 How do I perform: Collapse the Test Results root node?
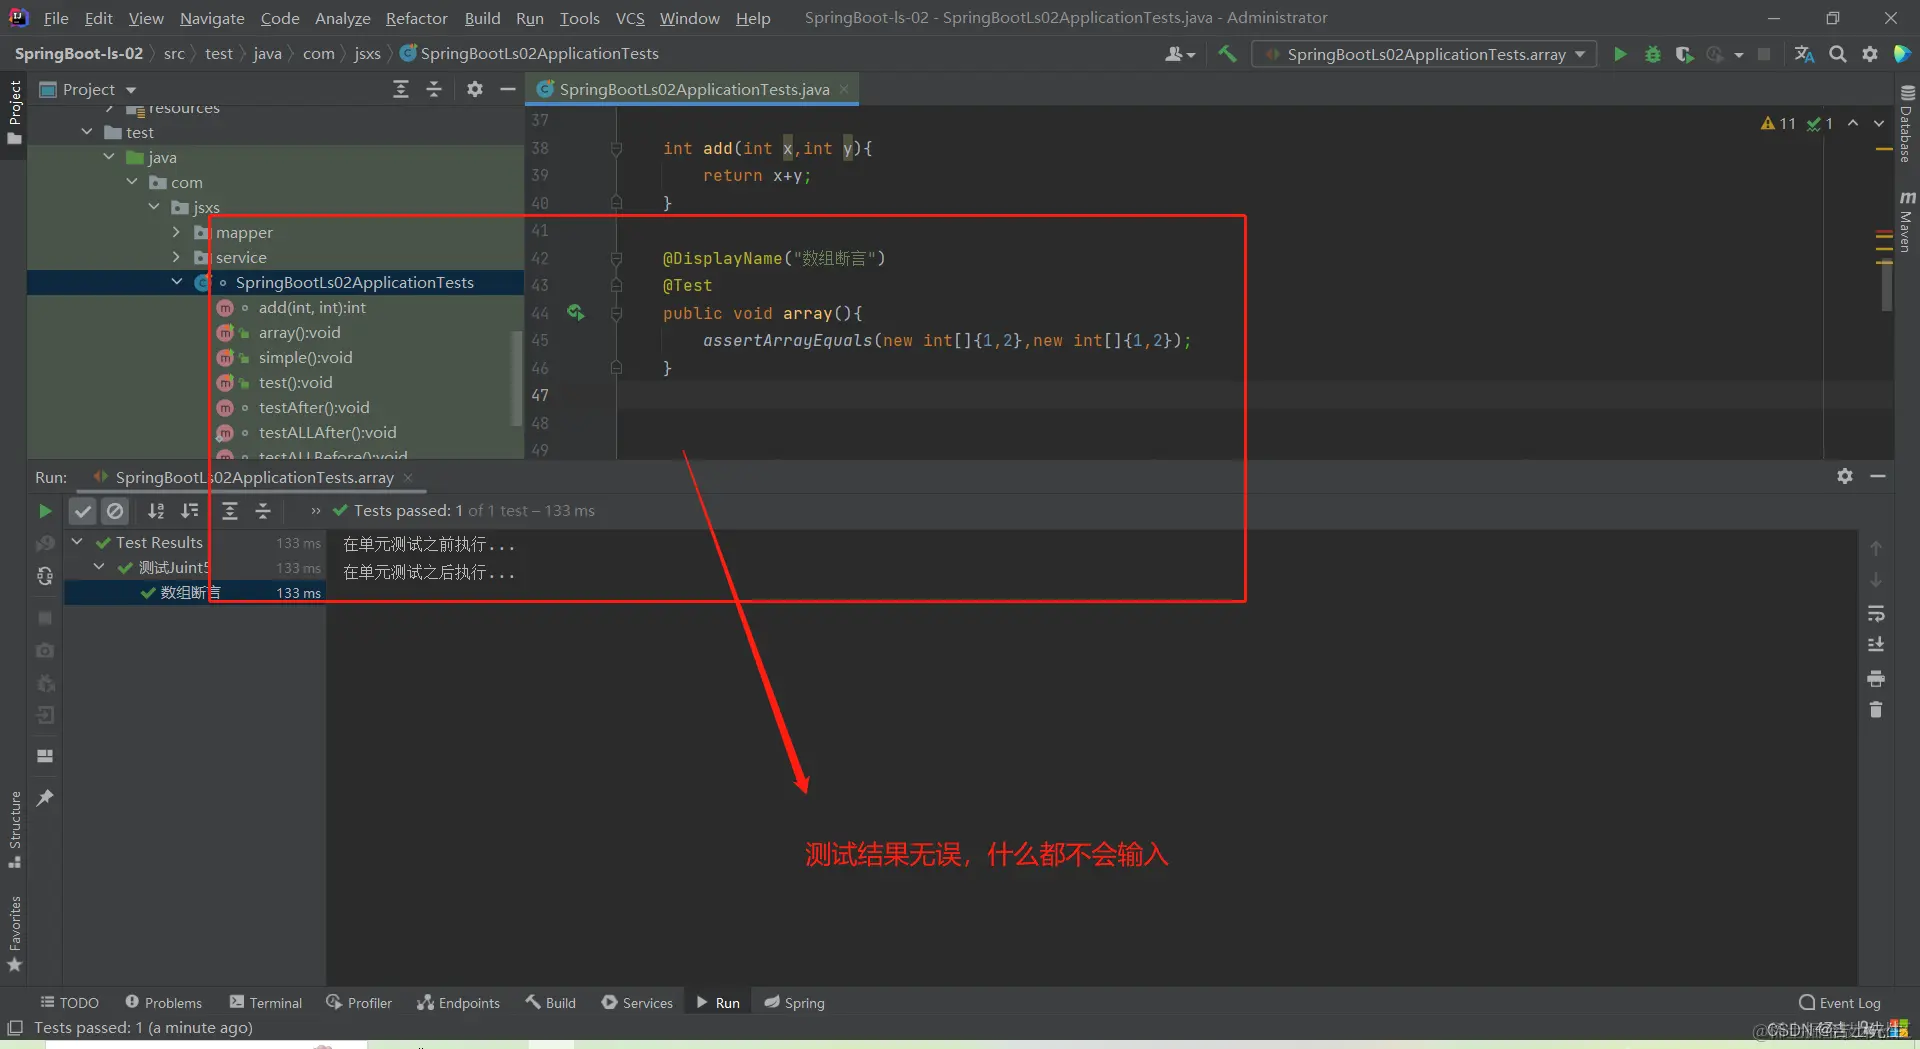[x=77, y=542]
